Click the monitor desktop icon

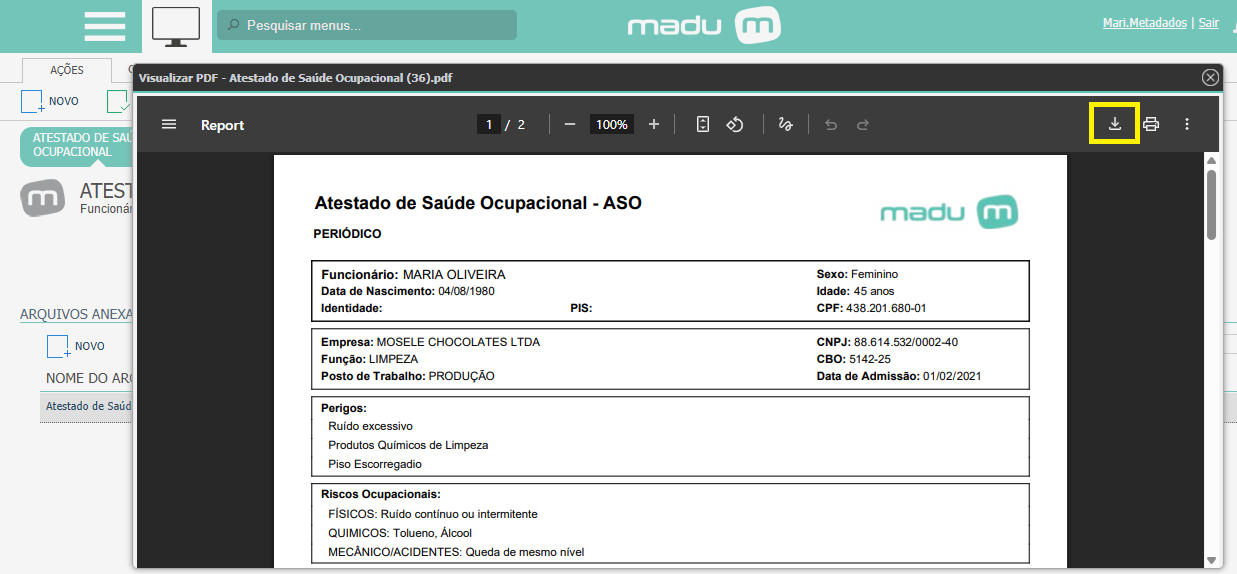tap(176, 26)
